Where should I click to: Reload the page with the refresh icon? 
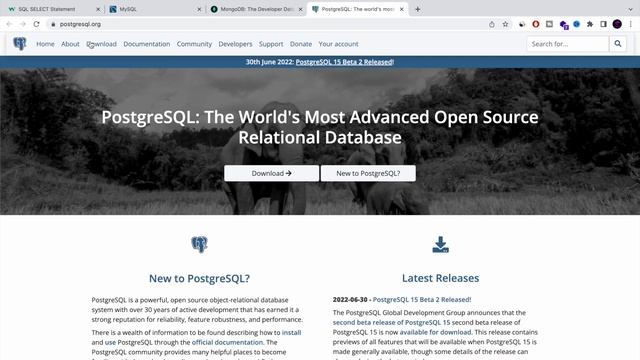click(36, 24)
